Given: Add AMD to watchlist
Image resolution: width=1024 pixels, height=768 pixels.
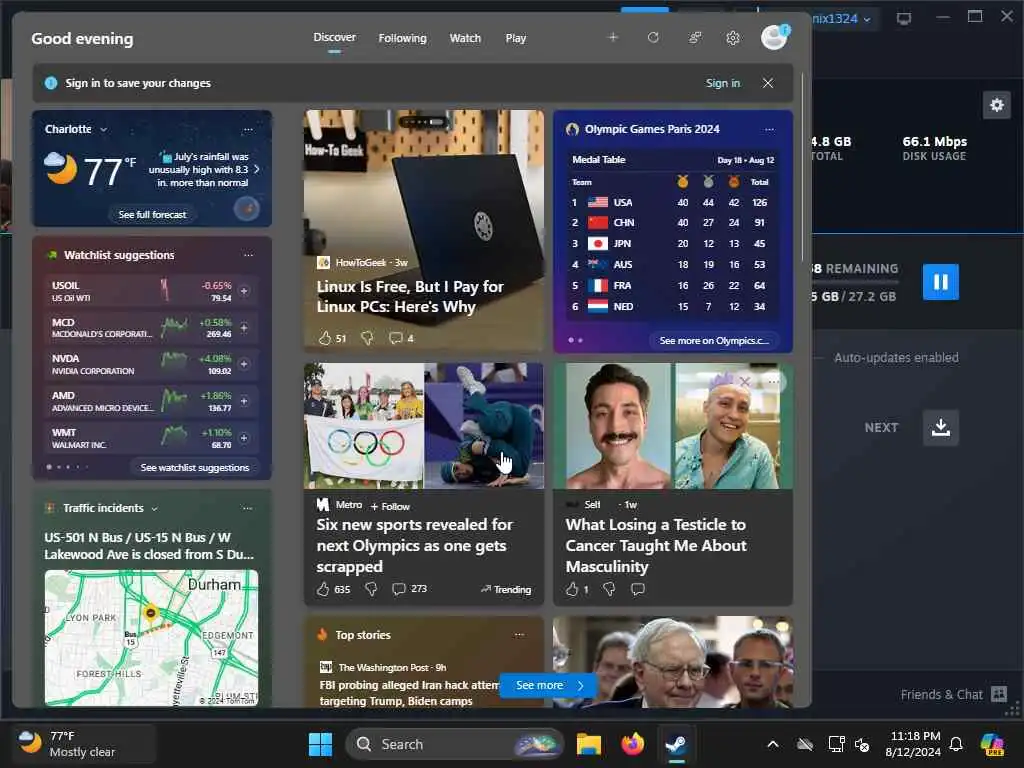Looking at the screenshot, I should [x=244, y=400].
